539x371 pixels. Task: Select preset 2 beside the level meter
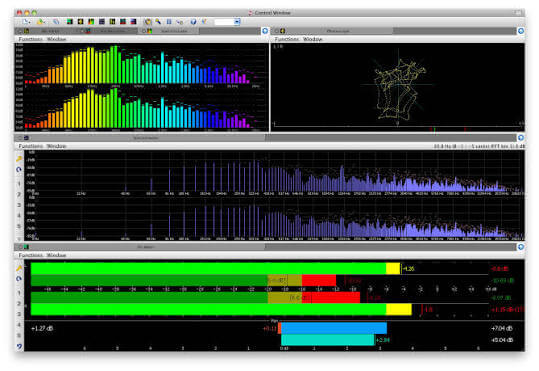19,304
